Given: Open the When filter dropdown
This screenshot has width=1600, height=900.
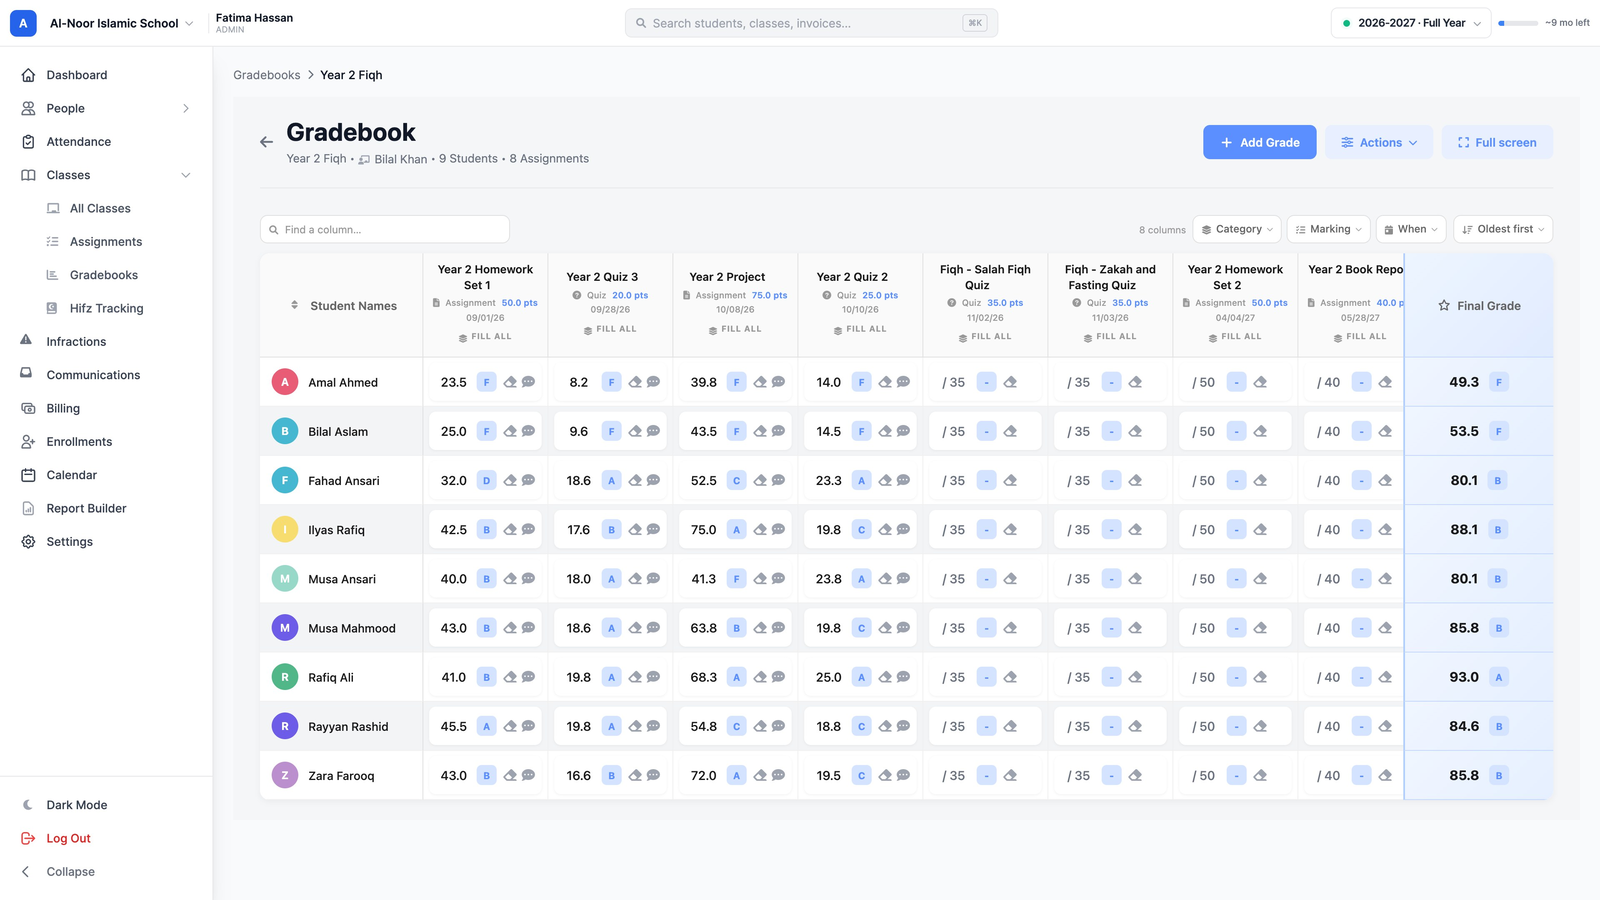Looking at the screenshot, I should [x=1411, y=229].
